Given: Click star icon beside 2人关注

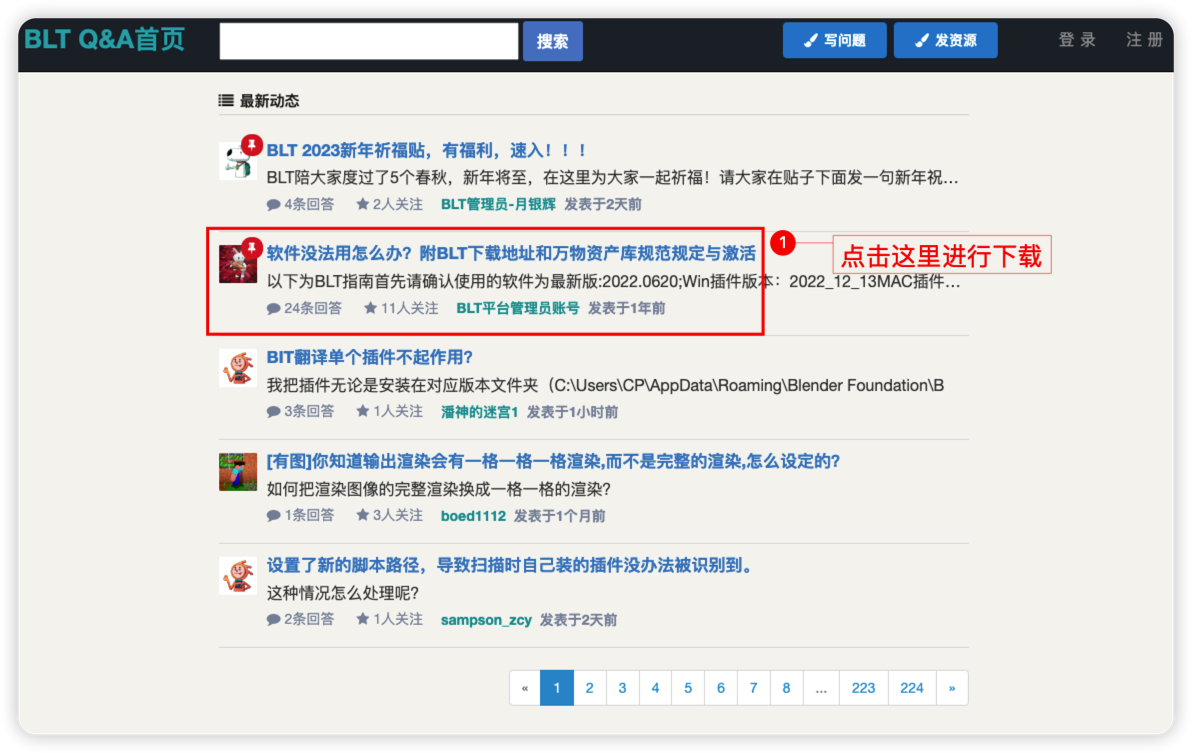Looking at the screenshot, I should (x=363, y=204).
